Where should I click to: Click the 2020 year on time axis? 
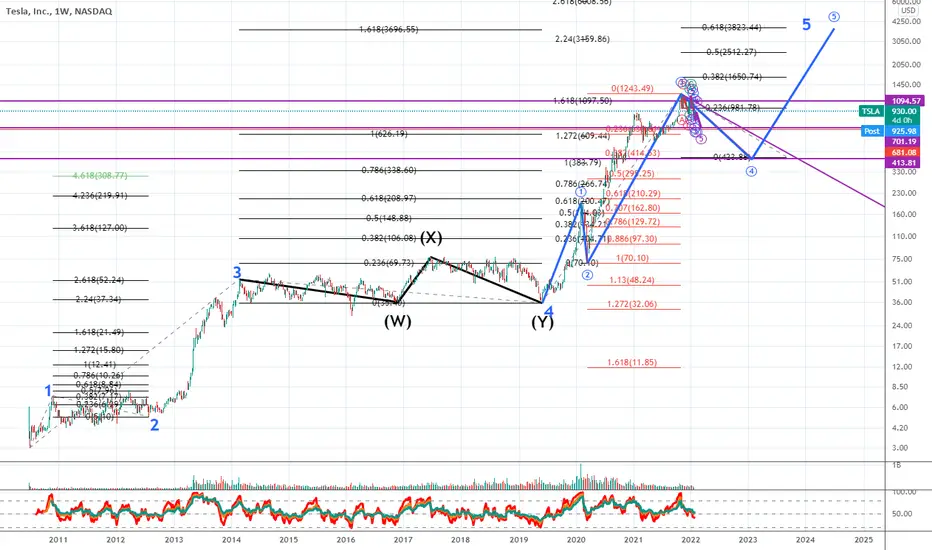click(x=576, y=540)
